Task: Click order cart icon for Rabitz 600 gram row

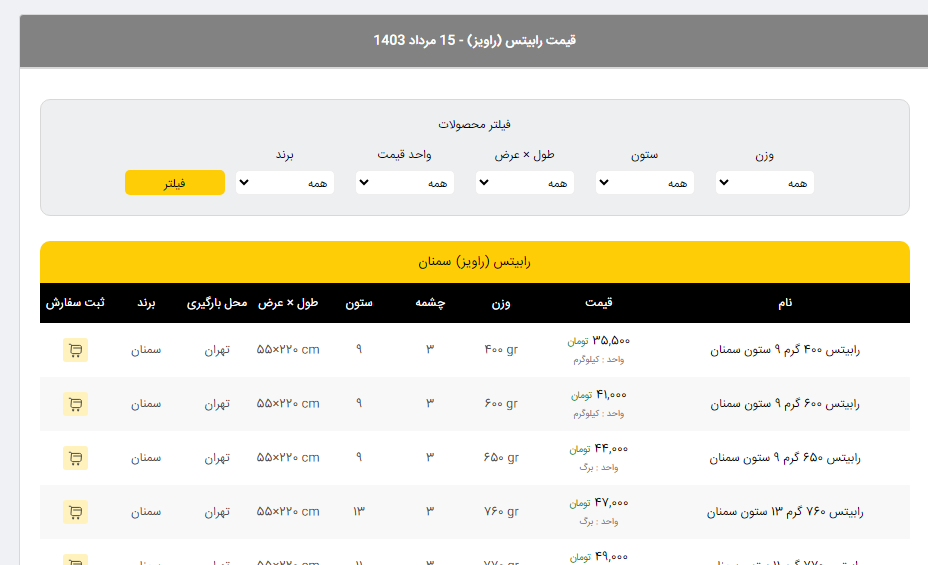Action: 75,404
